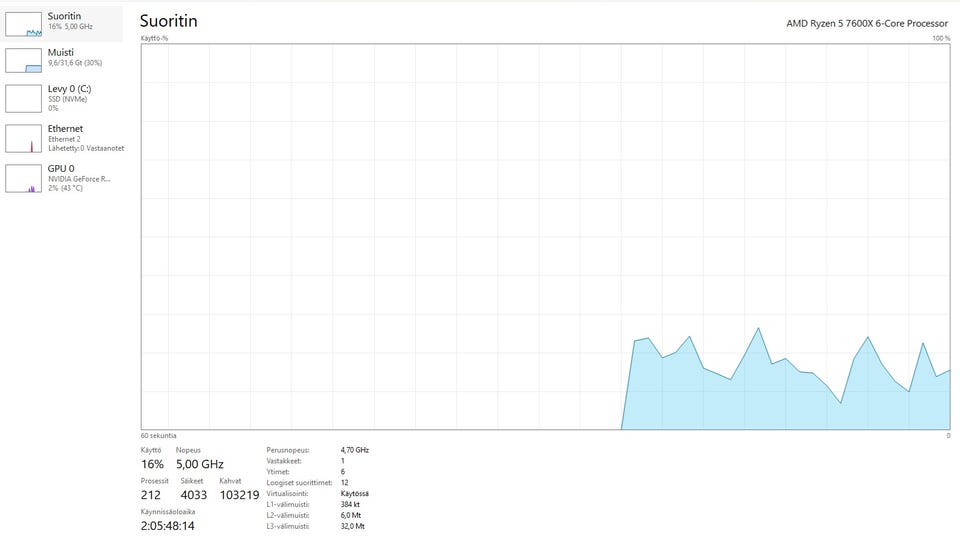Click the Muisti sidebar label
Image resolution: width=960 pixels, height=536 pixels.
pyautogui.click(x=61, y=53)
